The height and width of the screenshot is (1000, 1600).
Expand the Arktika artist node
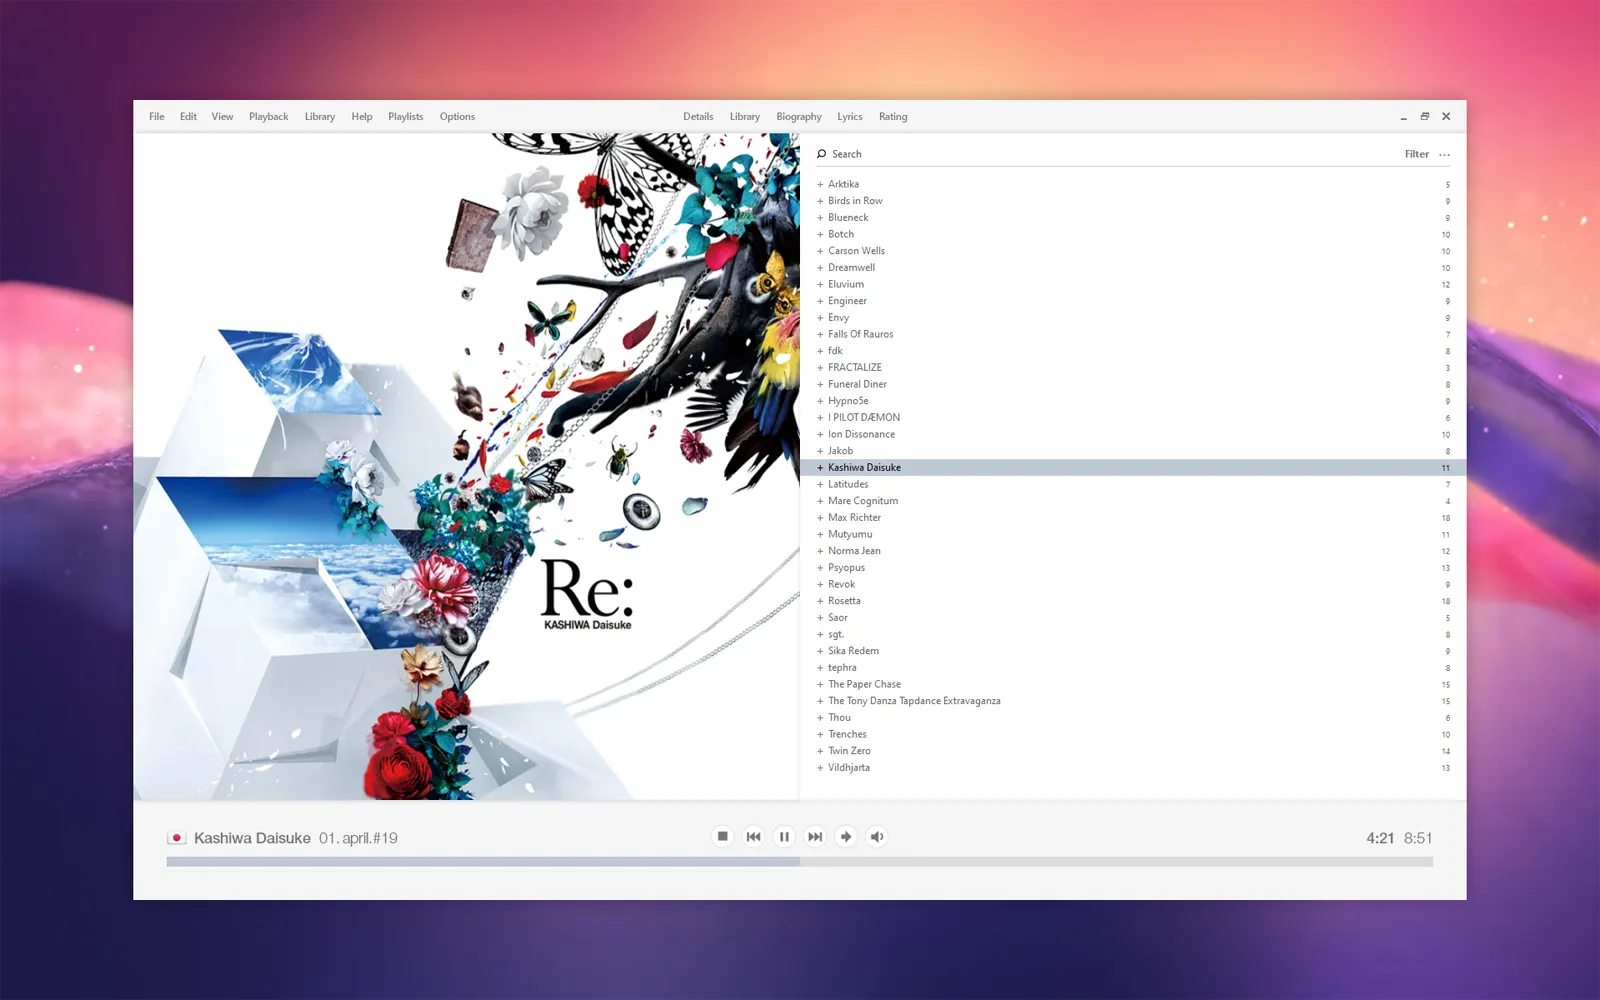pos(820,185)
